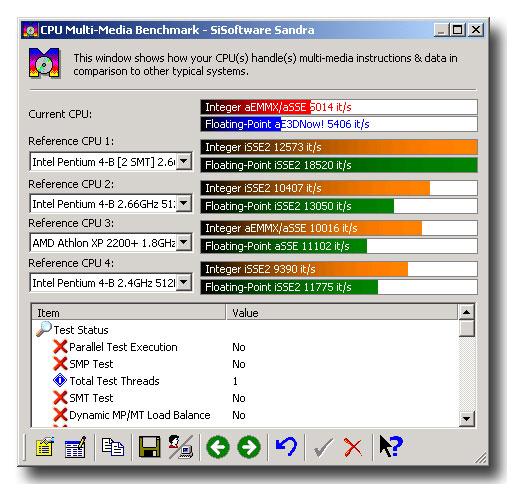Select the Total Test Threads row

(x=245, y=381)
